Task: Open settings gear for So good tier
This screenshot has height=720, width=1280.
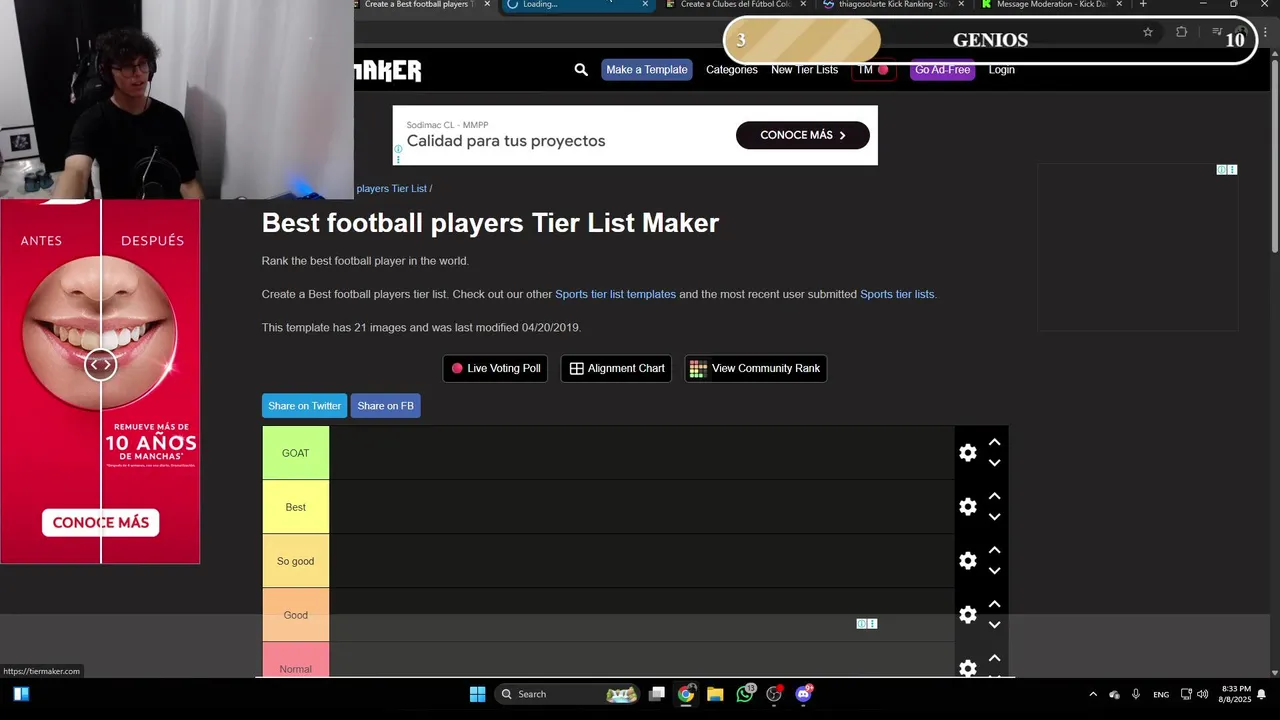Action: click(x=968, y=561)
